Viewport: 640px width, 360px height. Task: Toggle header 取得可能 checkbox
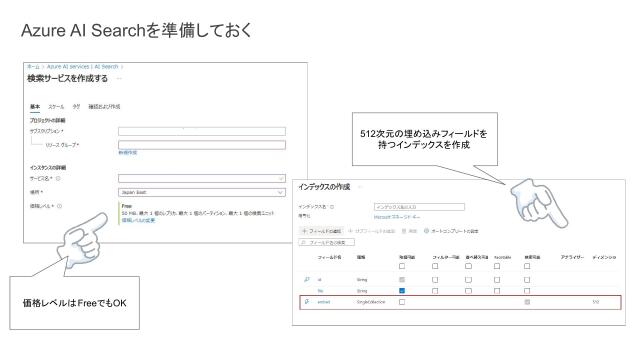click(402, 266)
